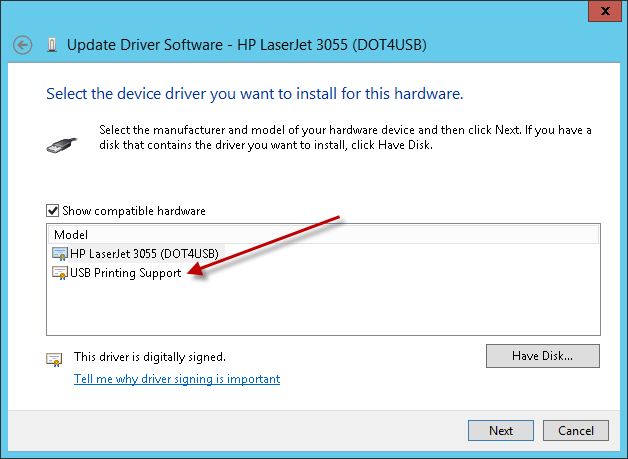Click the USB Printing Support driver icon
Viewport: 628px width, 459px height.
point(60,272)
